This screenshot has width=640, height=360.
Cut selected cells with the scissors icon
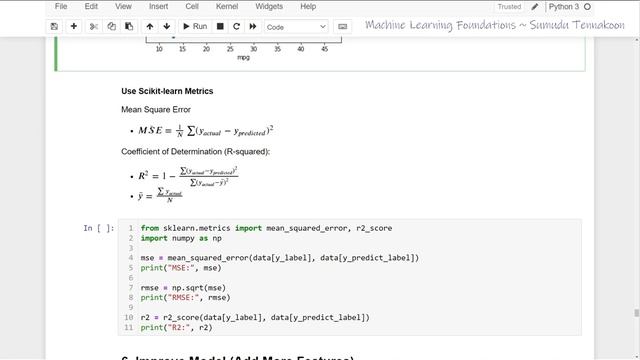(x=93, y=27)
